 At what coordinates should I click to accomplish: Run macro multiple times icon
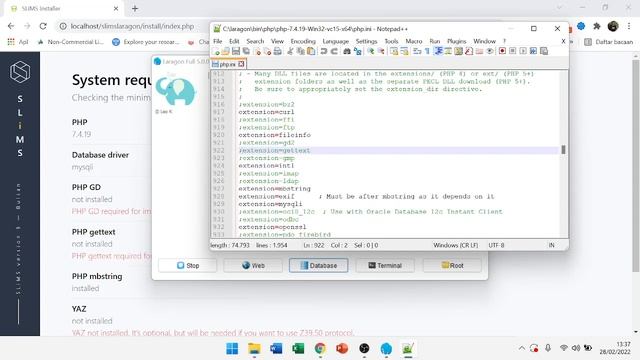click(x=533, y=51)
